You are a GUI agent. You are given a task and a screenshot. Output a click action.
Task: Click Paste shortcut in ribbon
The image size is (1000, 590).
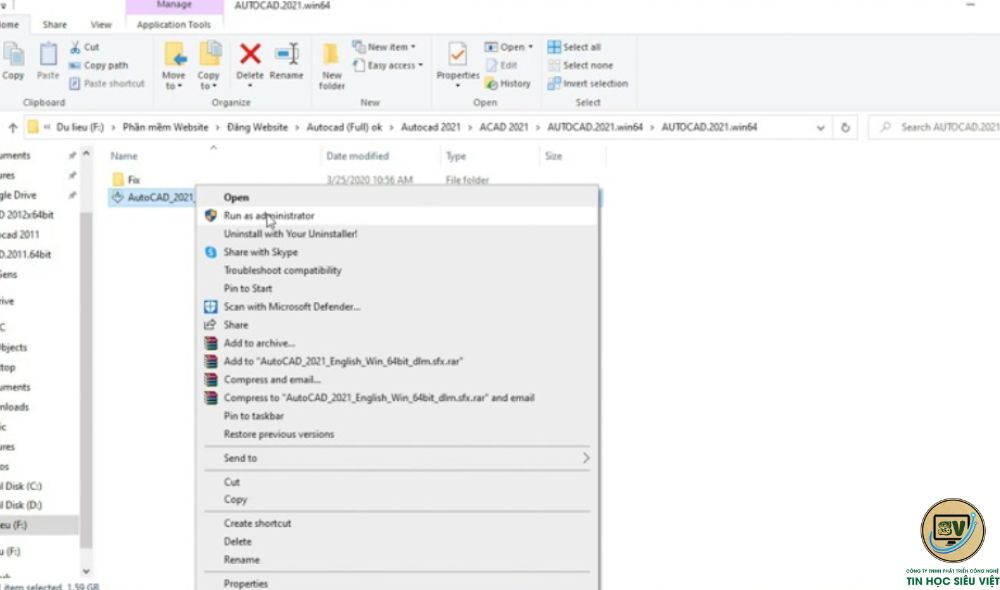coord(107,84)
